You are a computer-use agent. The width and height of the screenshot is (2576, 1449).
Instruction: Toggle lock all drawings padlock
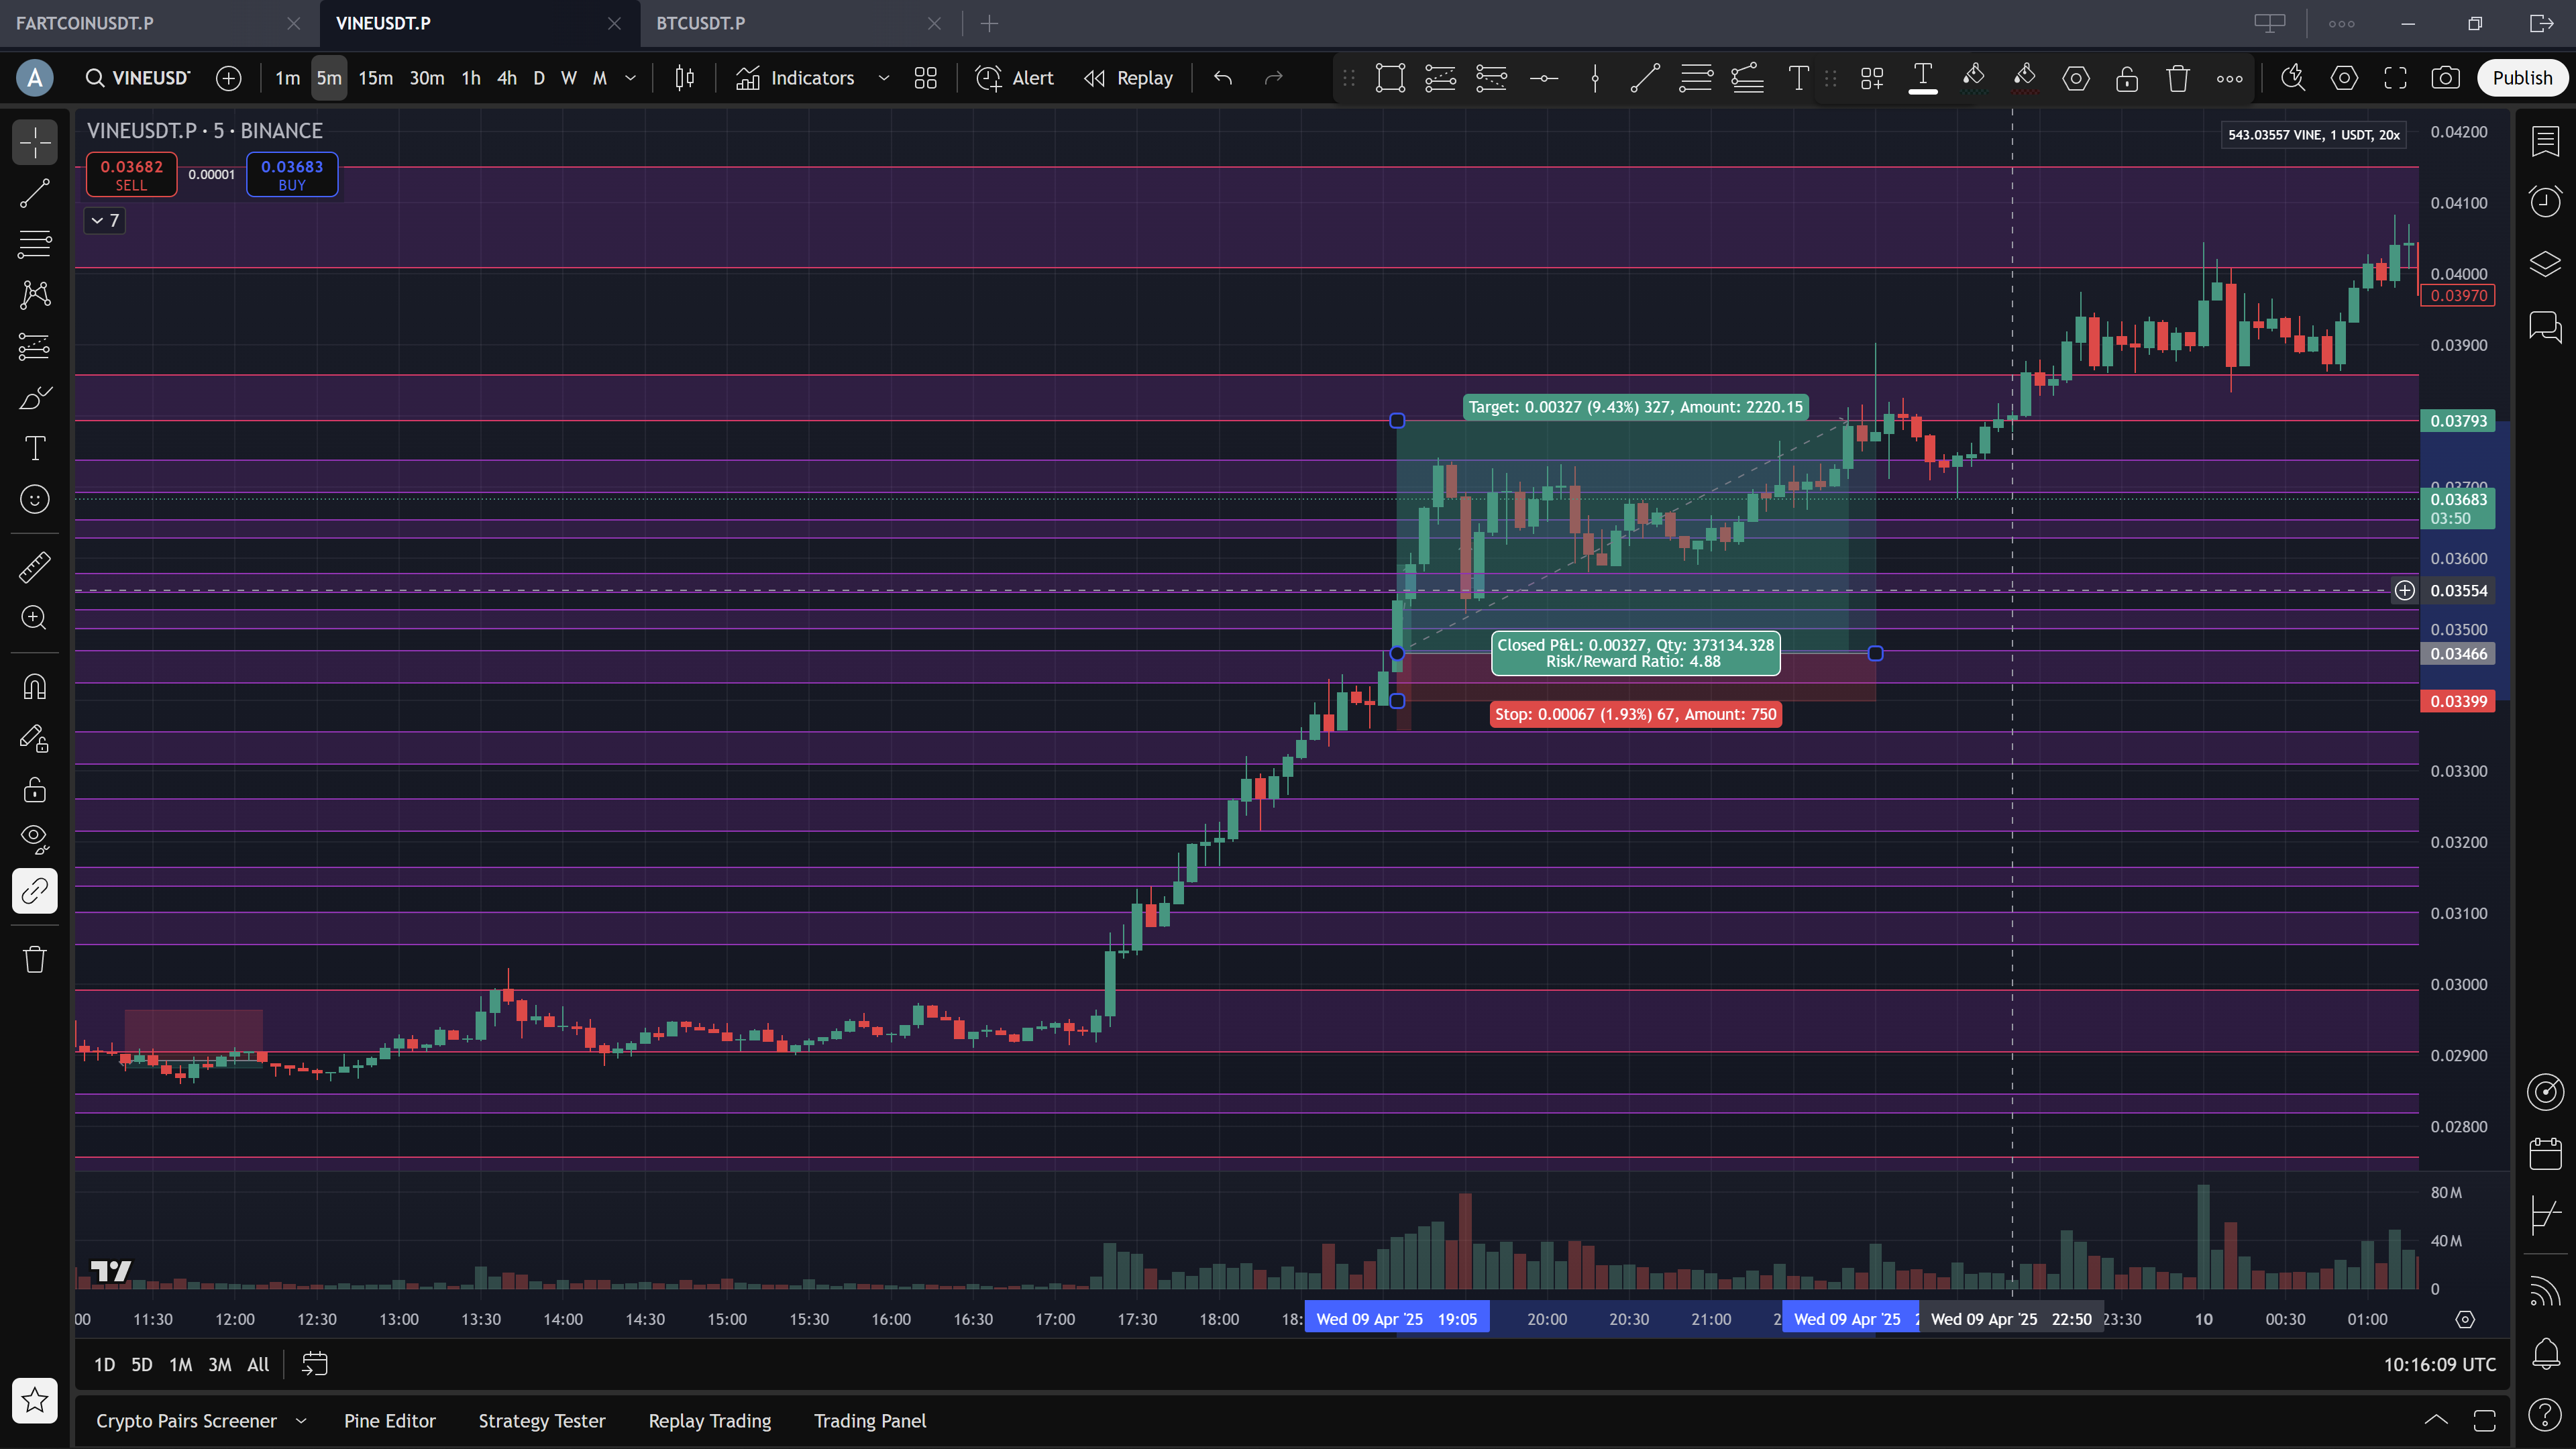[x=34, y=790]
